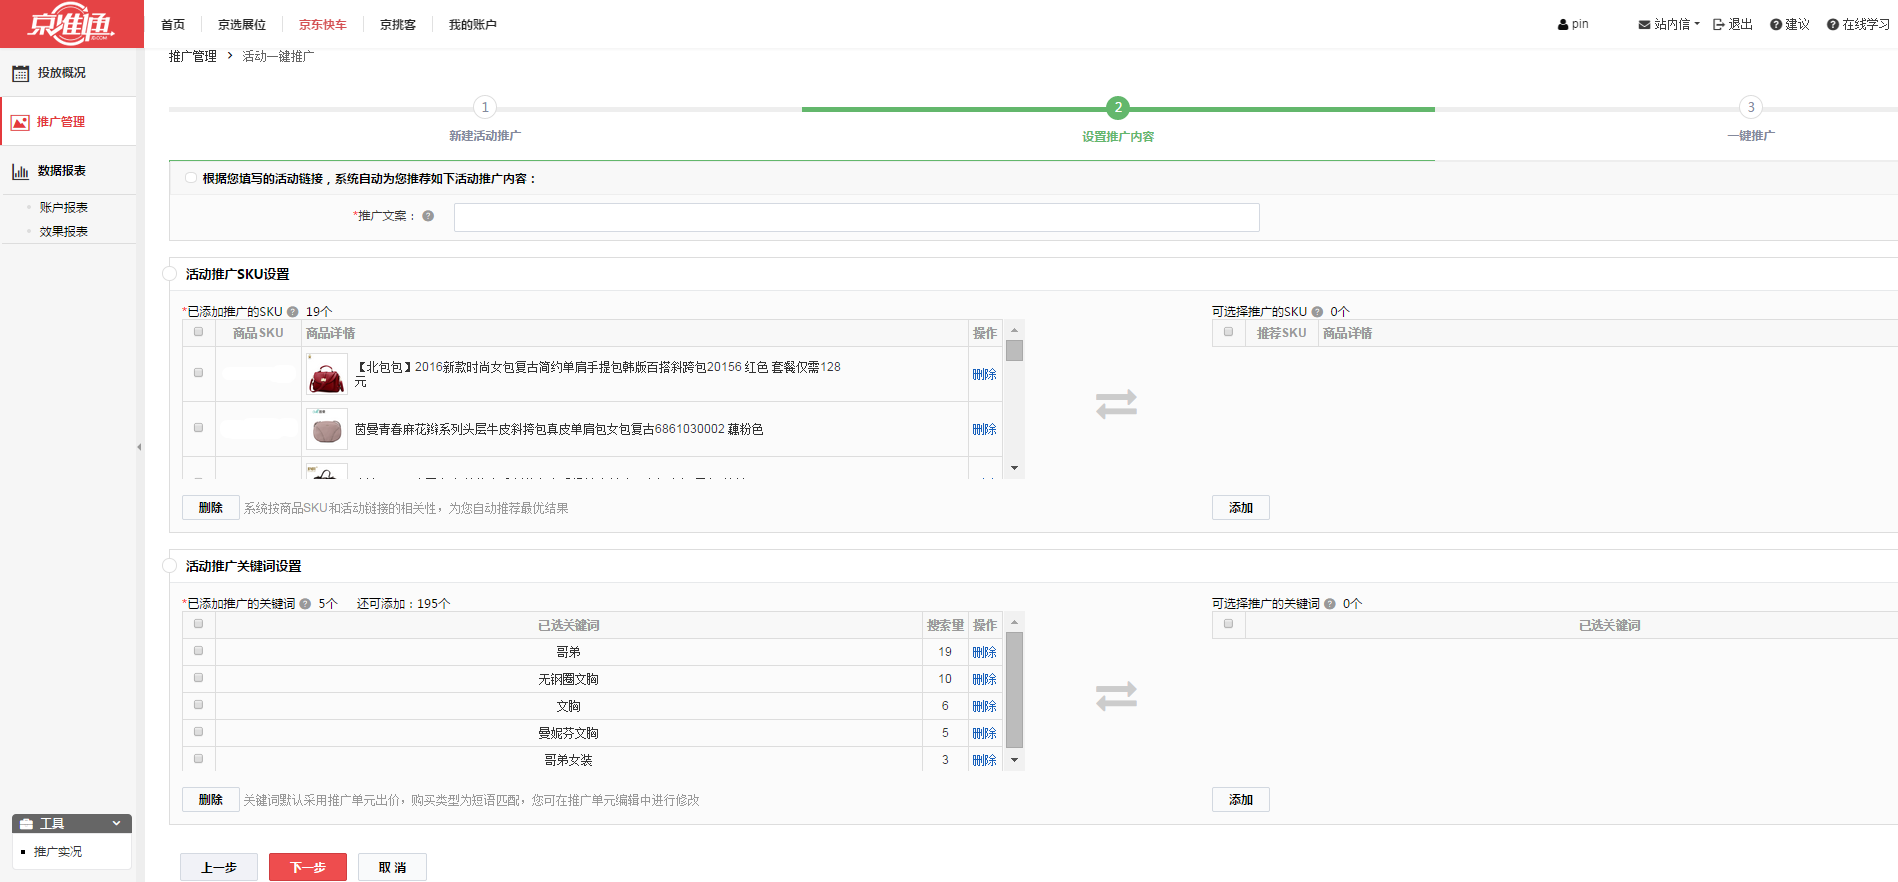Screen dimensions: 1898x882
Task: Click the 投放概况 calendar icon in sidebar
Action: click(x=20, y=73)
